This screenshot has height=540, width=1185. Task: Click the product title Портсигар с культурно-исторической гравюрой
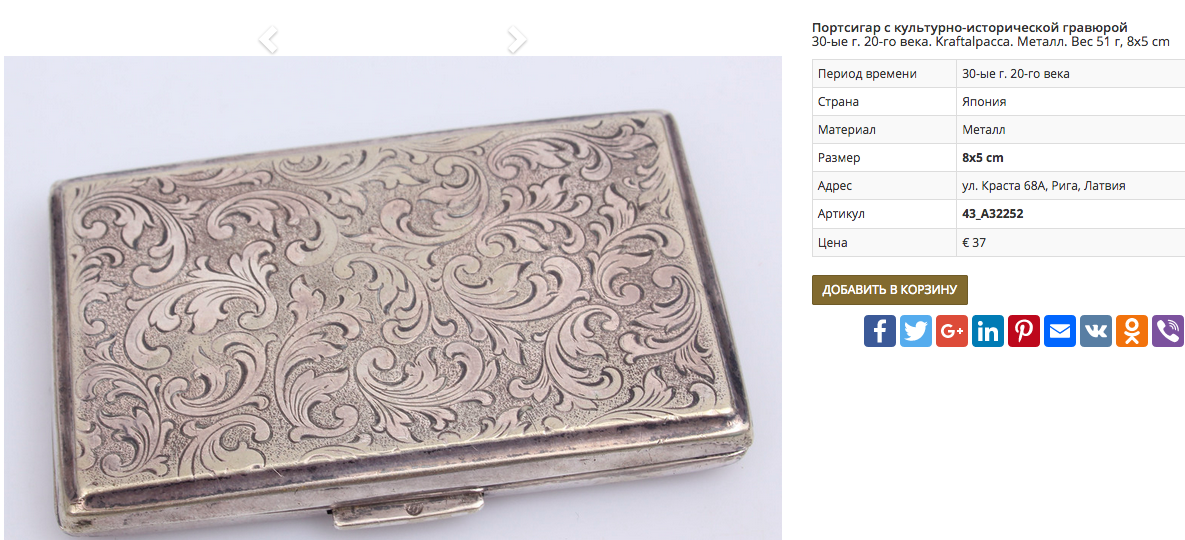[970, 28]
